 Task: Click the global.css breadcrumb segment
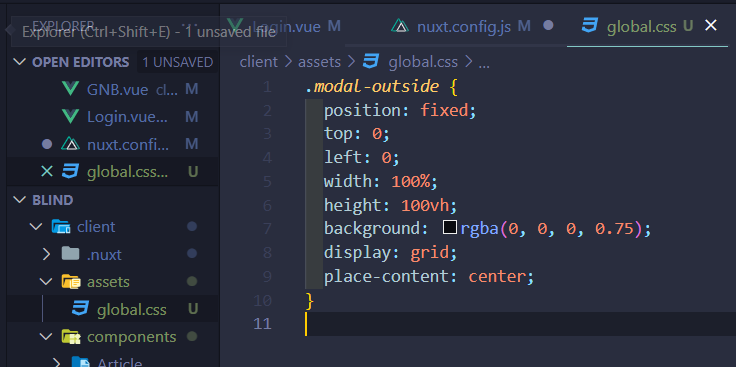[x=423, y=62]
